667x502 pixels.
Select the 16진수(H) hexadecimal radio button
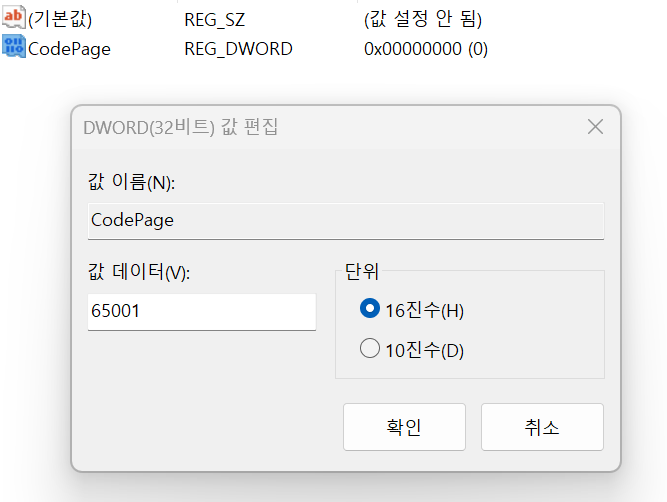pyautogui.click(x=370, y=308)
